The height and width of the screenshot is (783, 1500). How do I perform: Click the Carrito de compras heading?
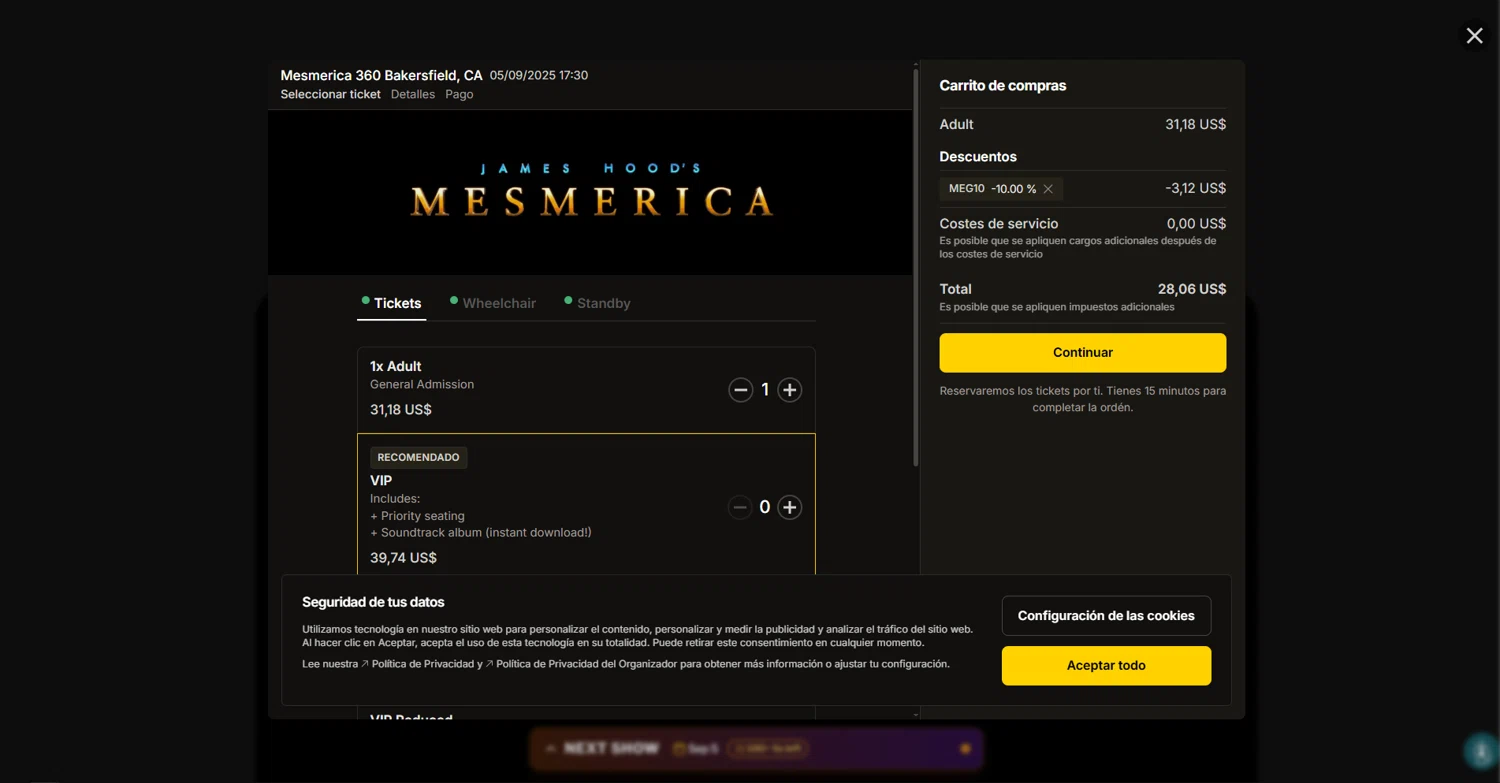tap(1002, 86)
